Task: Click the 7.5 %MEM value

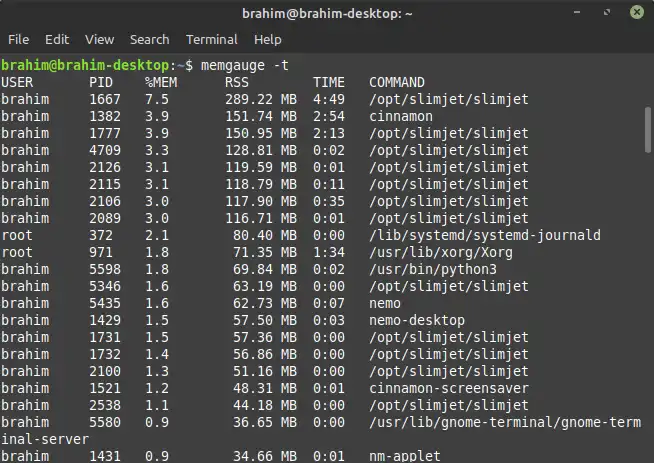Action: coord(157,99)
